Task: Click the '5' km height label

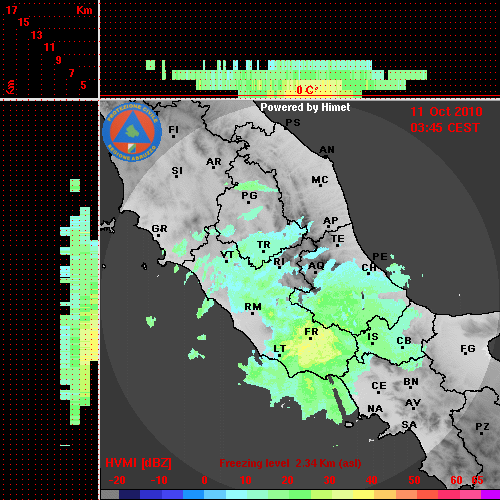Action: pos(83,85)
